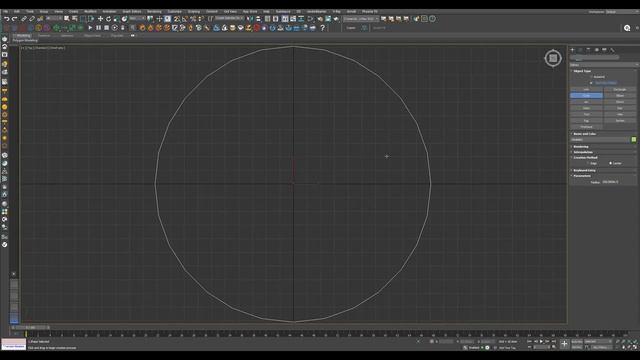Image resolution: width=640 pixels, height=360 pixels.
Task: Click the Mirror tool icon
Action: pos(250,18)
